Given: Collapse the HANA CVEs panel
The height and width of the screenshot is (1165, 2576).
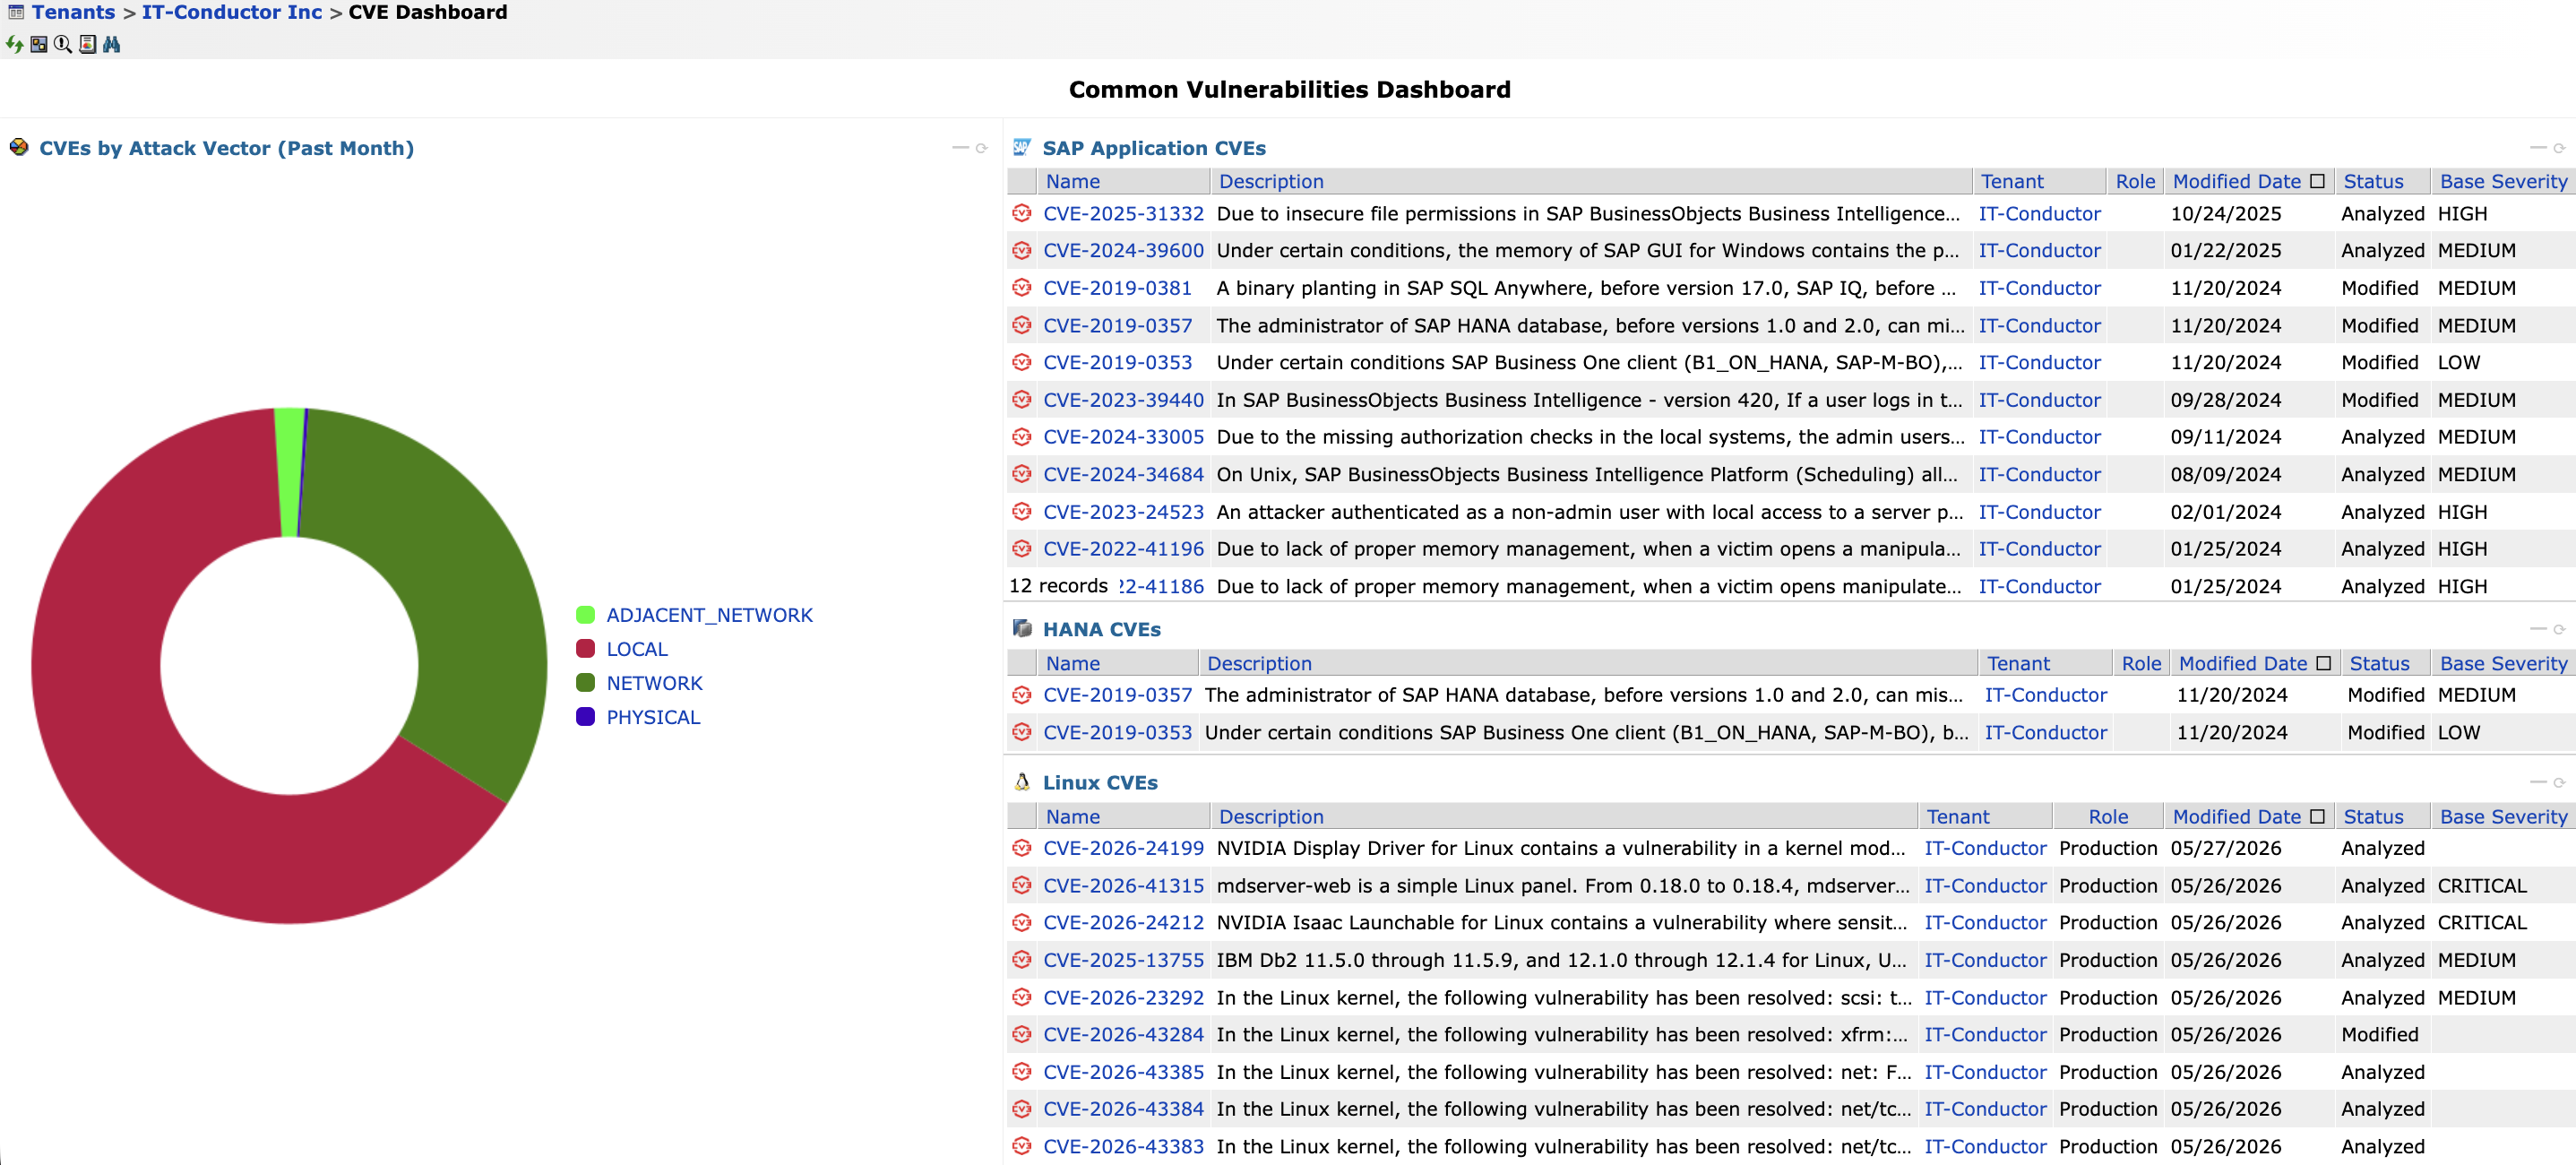Looking at the screenshot, I should (x=2538, y=629).
